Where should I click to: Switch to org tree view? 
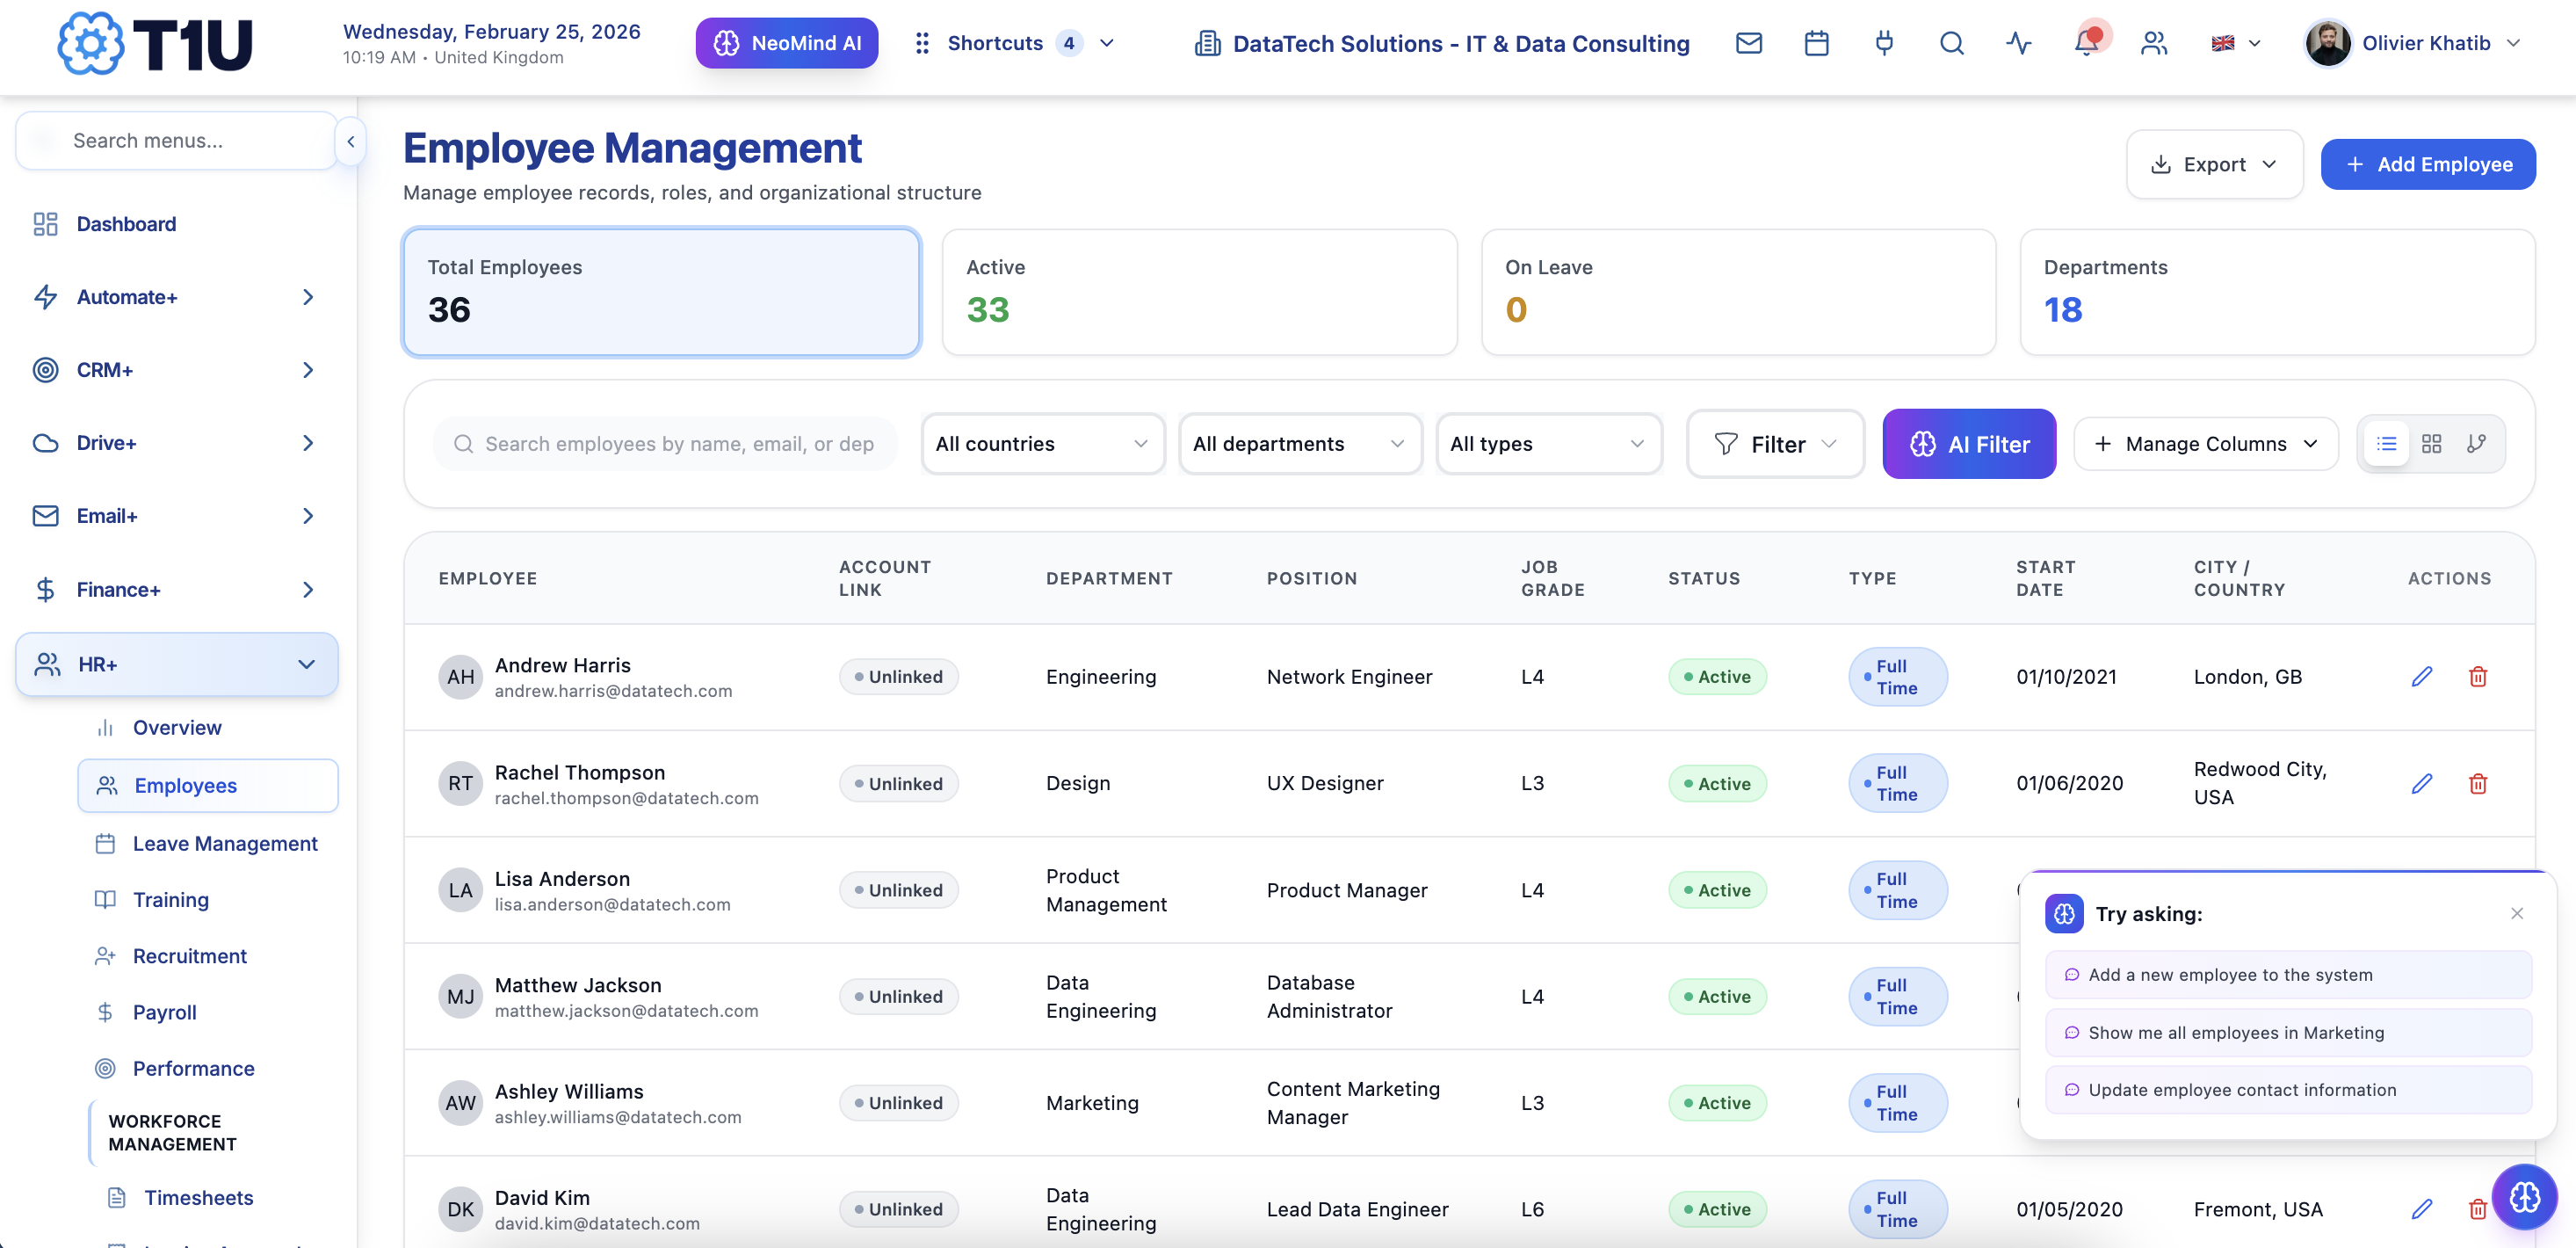[x=2476, y=444]
